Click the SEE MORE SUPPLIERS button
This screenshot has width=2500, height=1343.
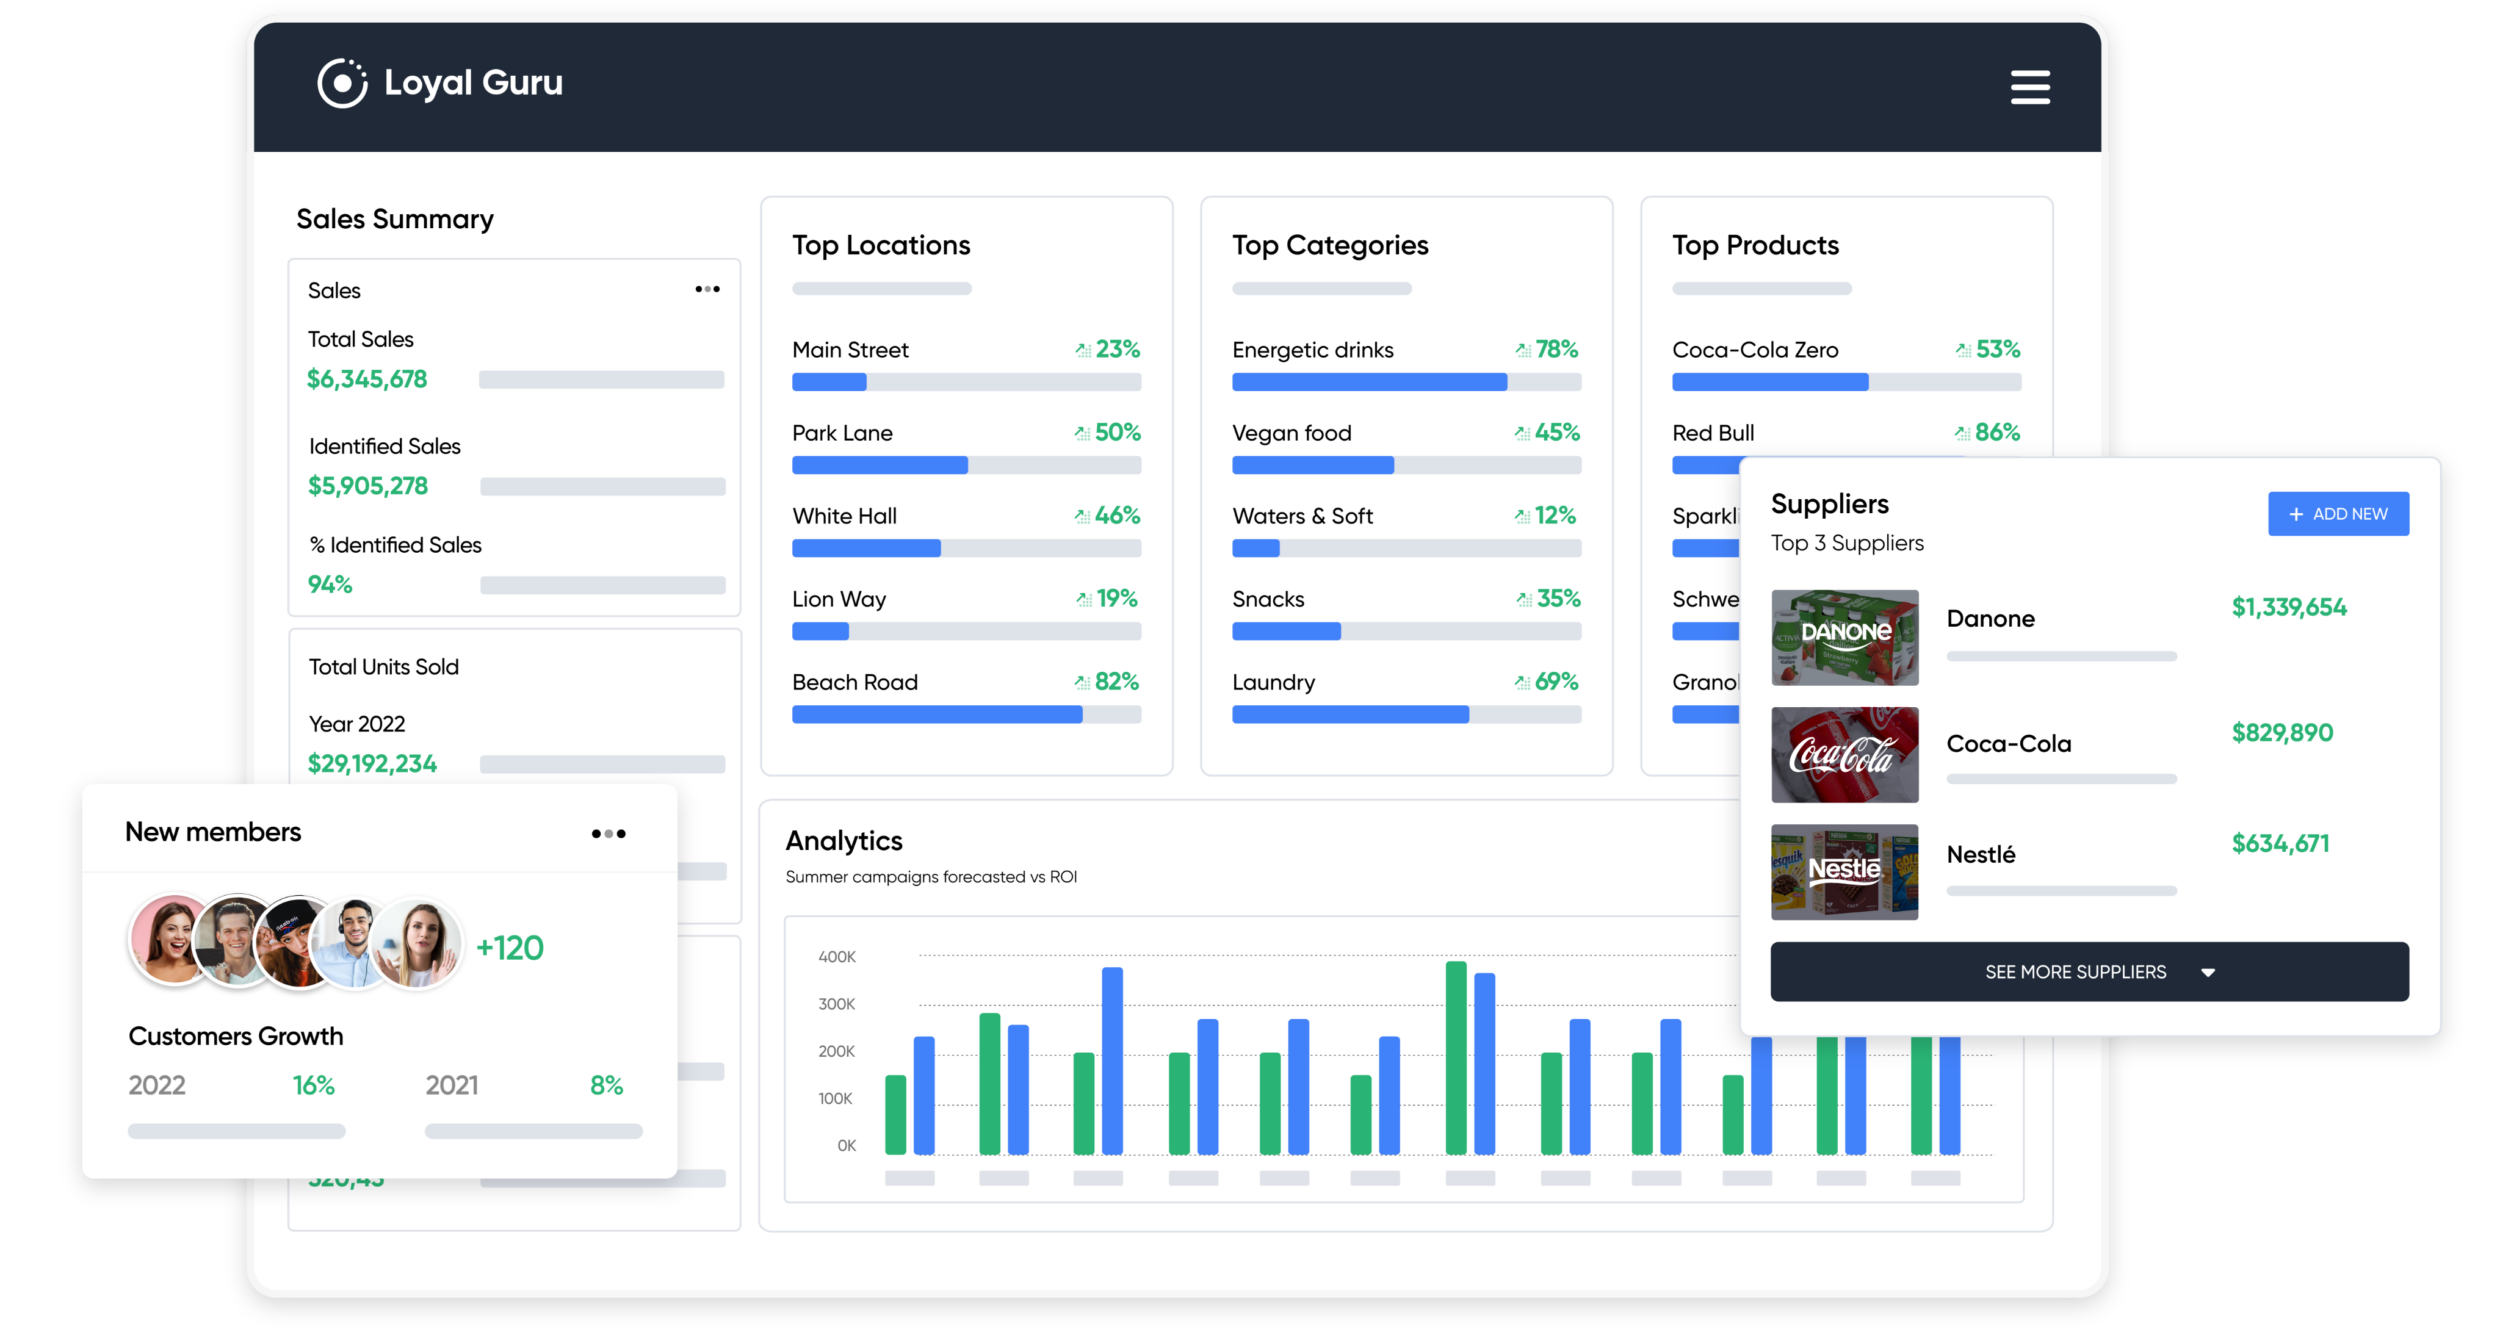[x=2075, y=971]
